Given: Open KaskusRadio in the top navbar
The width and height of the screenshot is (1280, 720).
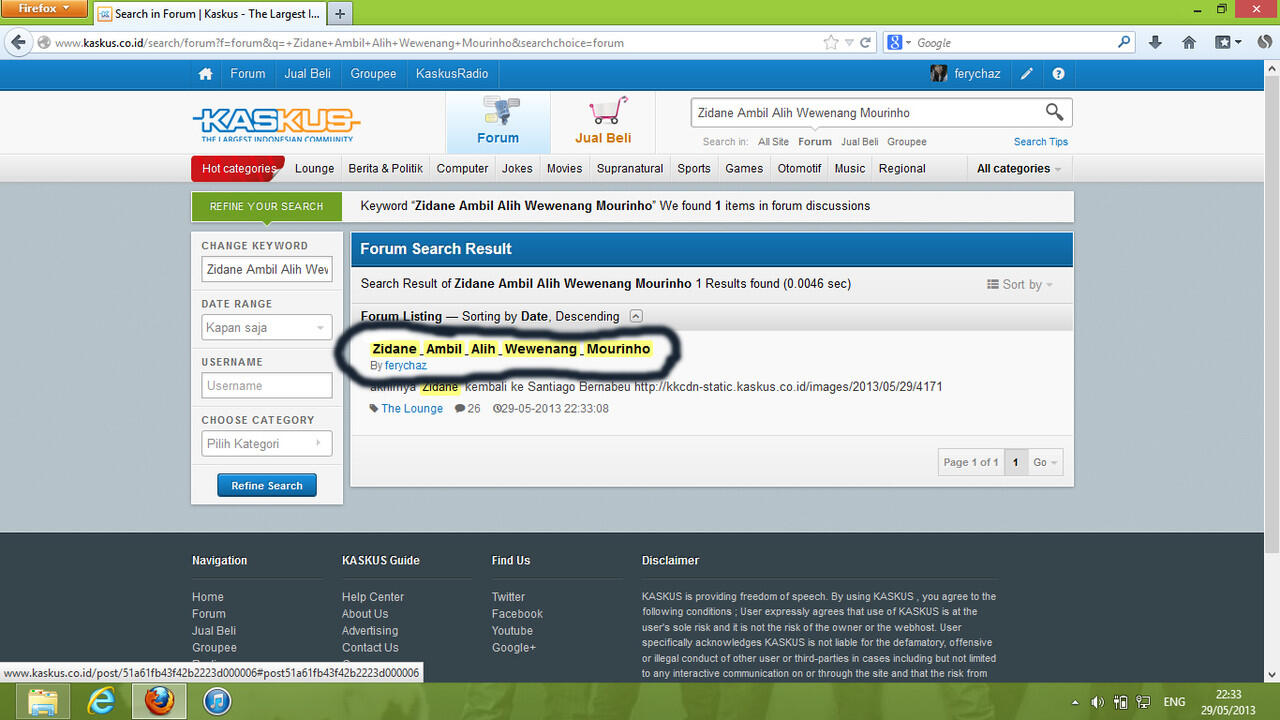Looking at the screenshot, I should [452, 74].
